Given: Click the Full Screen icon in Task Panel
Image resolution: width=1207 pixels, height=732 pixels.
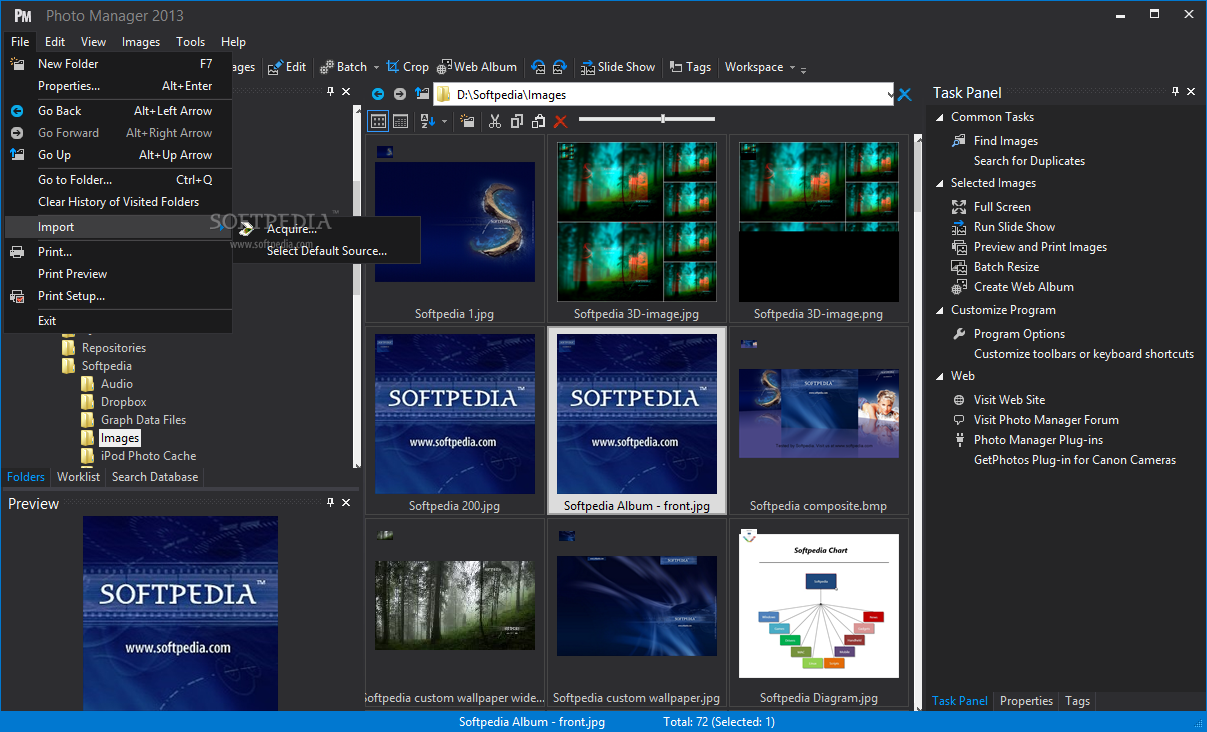Looking at the screenshot, I should pos(959,207).
